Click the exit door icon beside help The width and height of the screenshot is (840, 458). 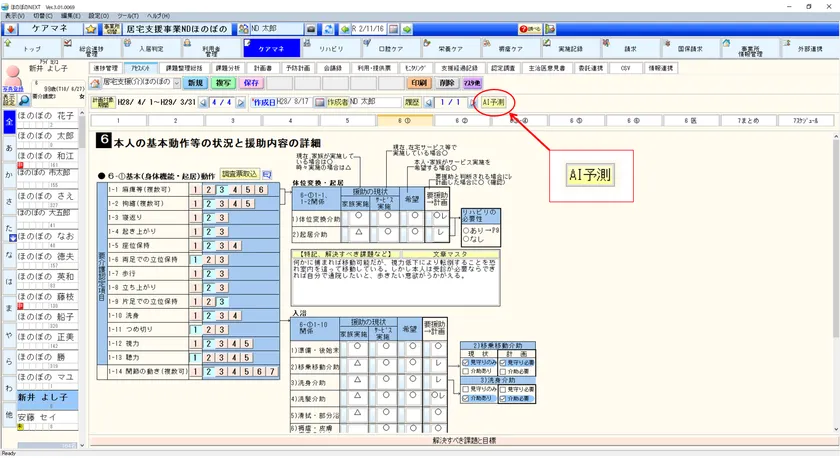[550, 29]
